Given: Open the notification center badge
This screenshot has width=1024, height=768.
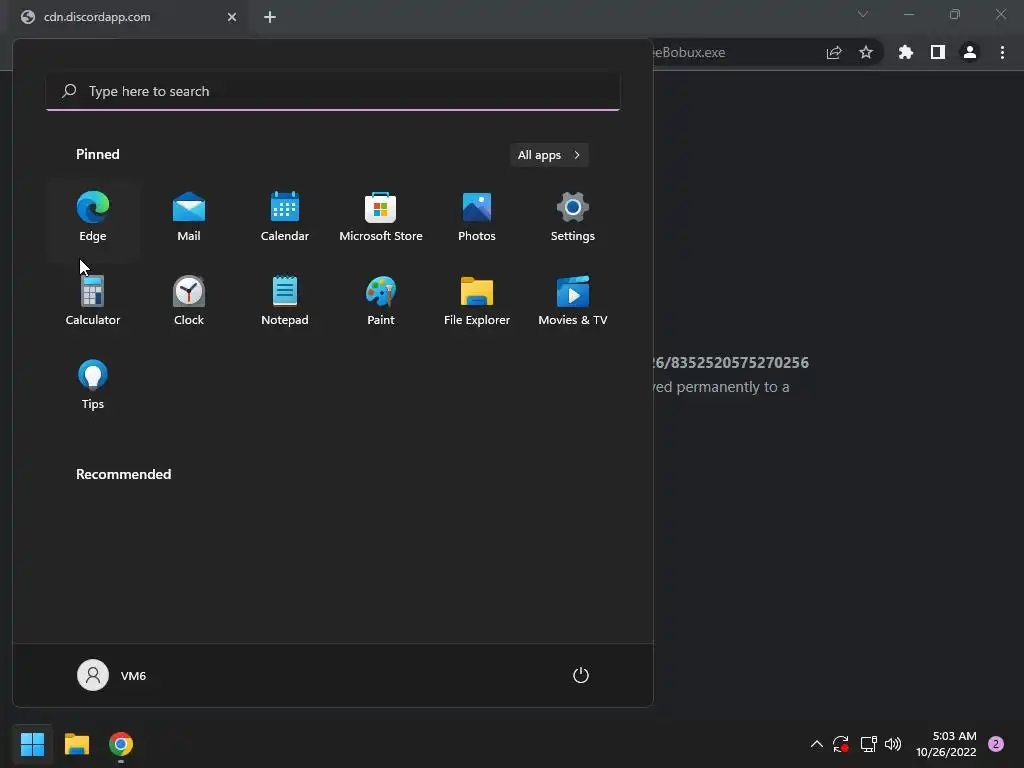Looking at the screenshot, I should tap(996, 744).
